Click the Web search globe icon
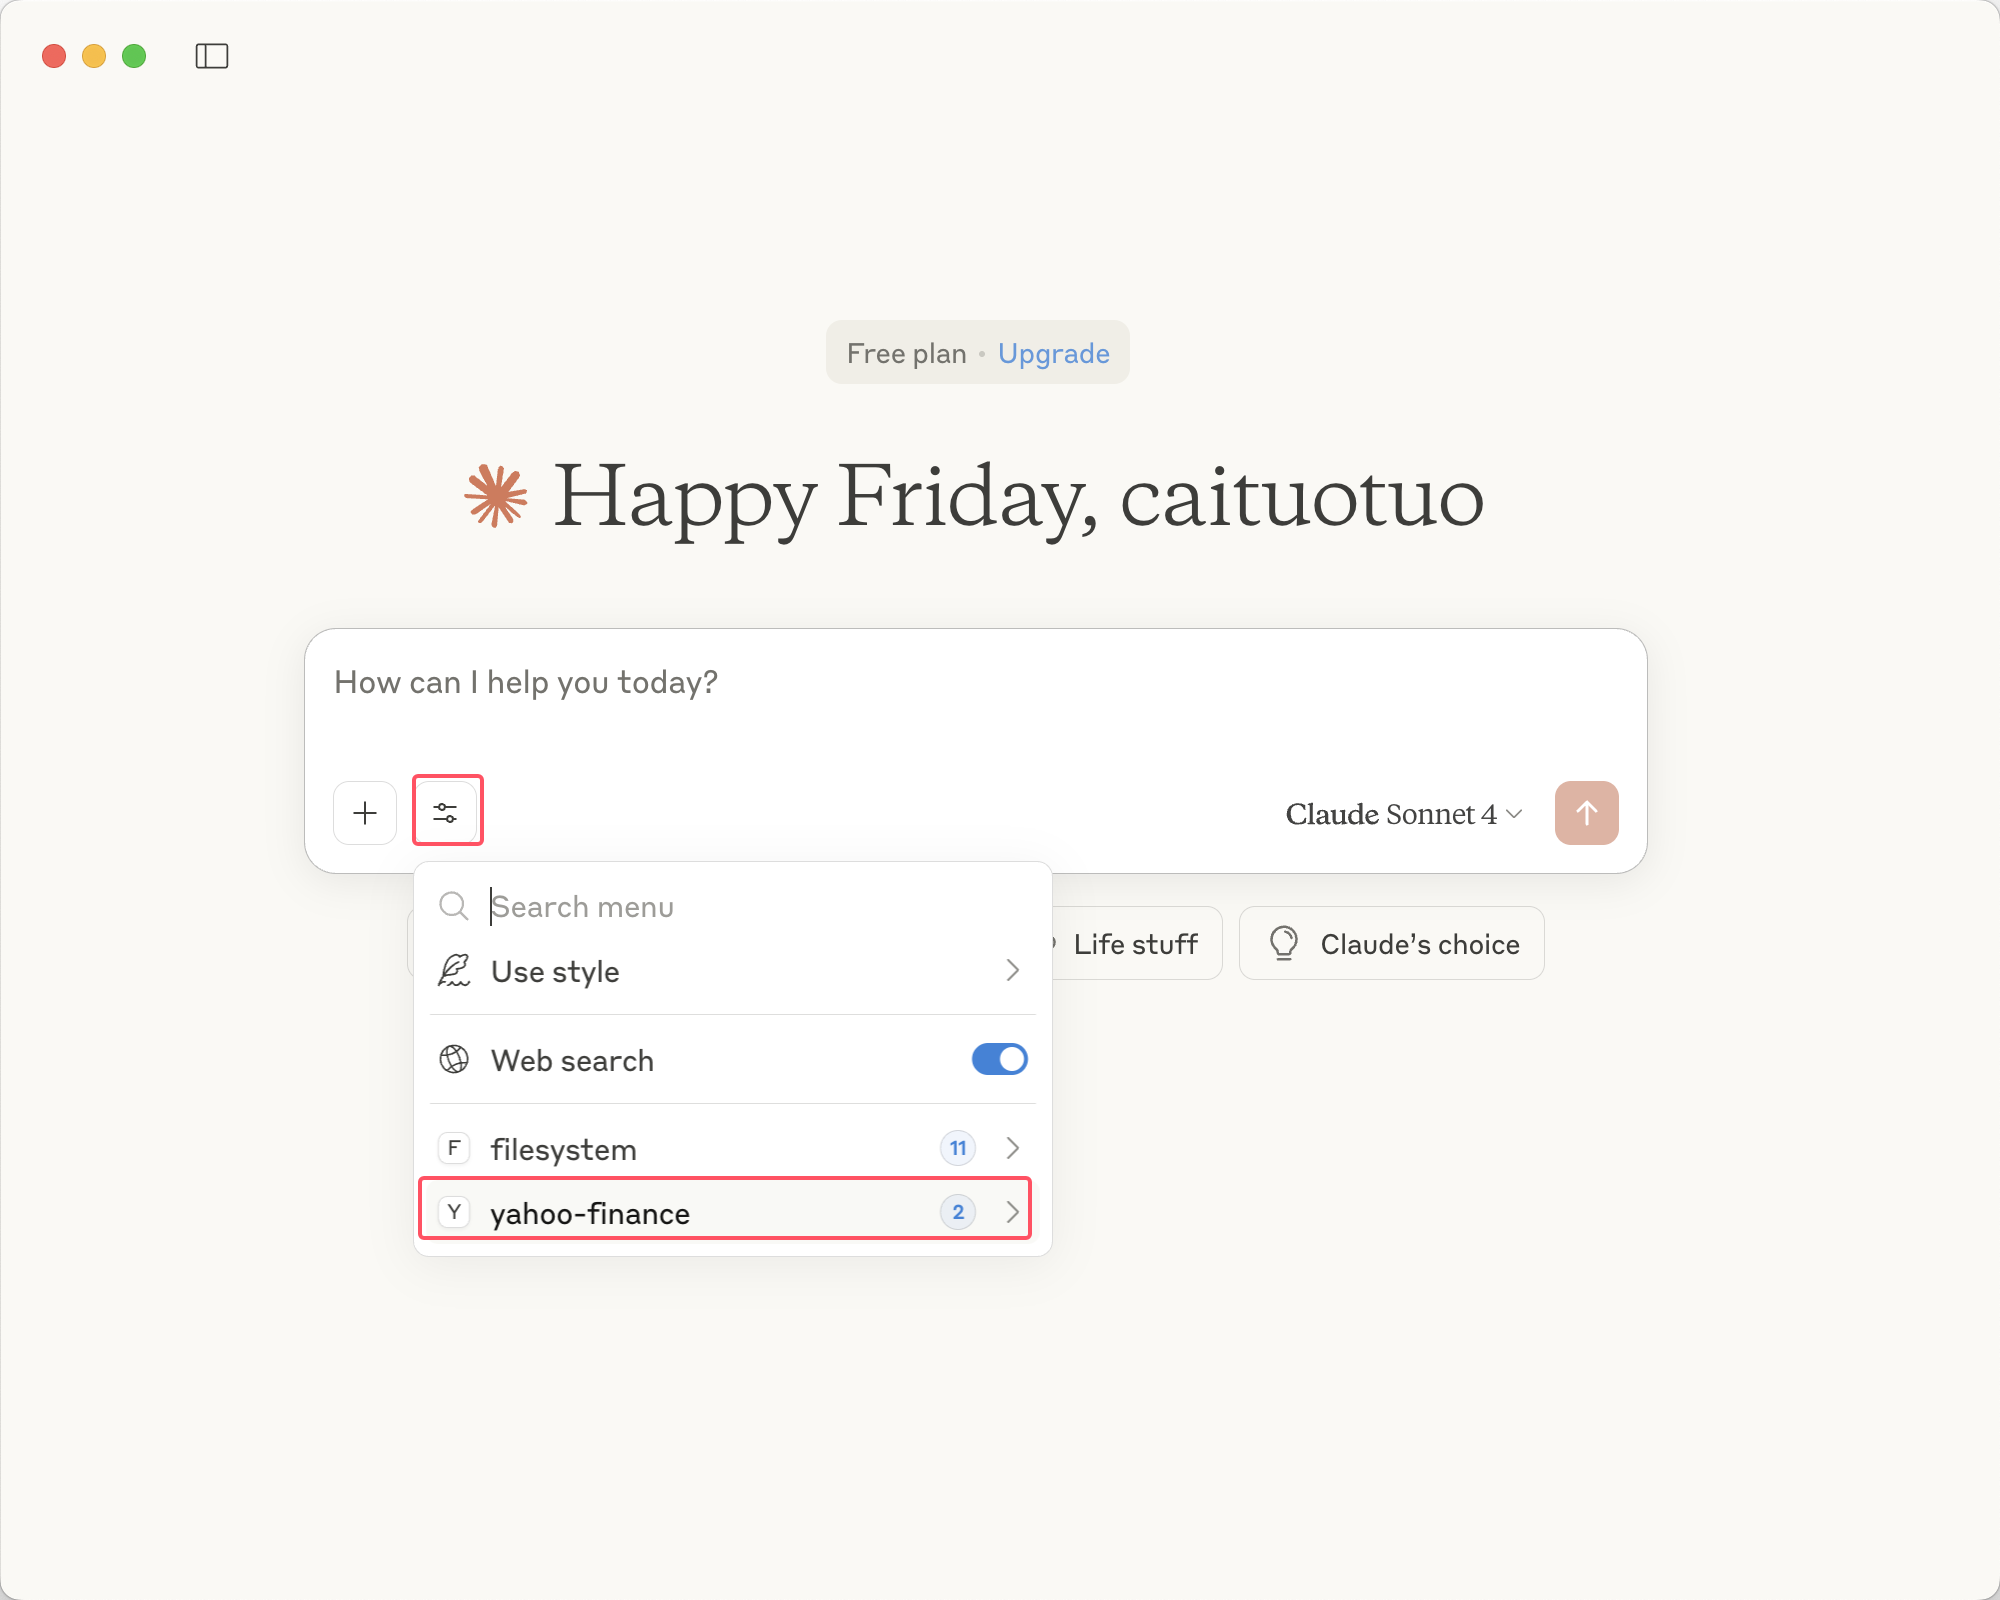Viewport: 2000px width, 1600px height. pos(454,1060)
